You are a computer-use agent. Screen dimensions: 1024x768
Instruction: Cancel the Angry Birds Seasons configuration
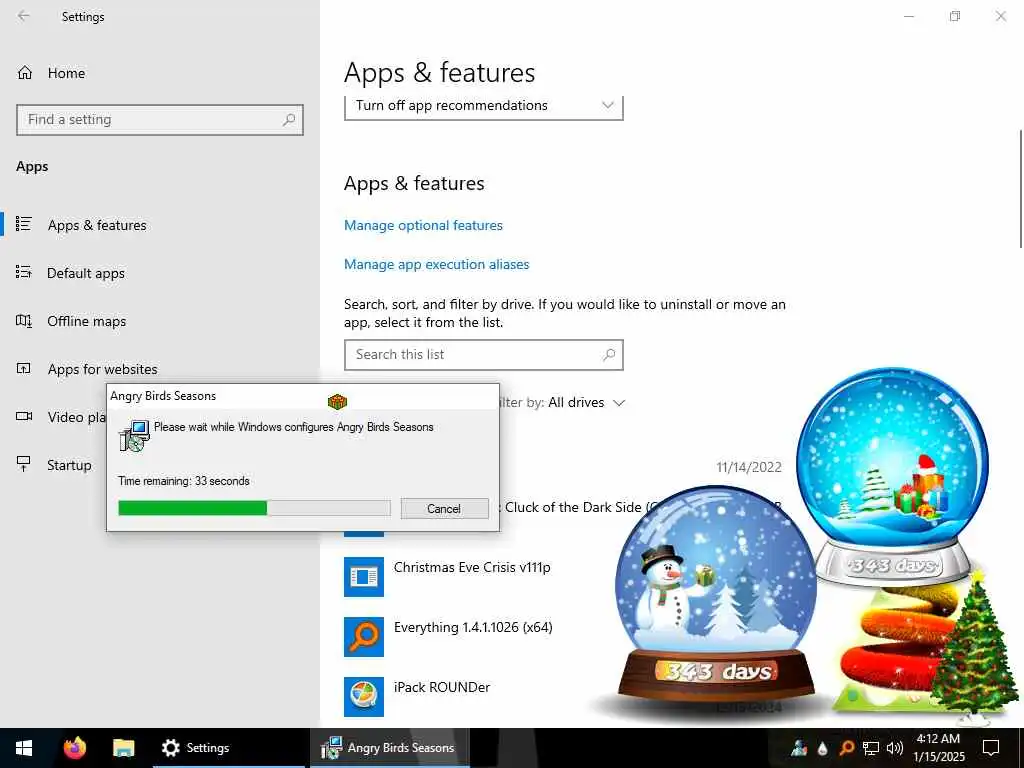click(x=444, y=509)
